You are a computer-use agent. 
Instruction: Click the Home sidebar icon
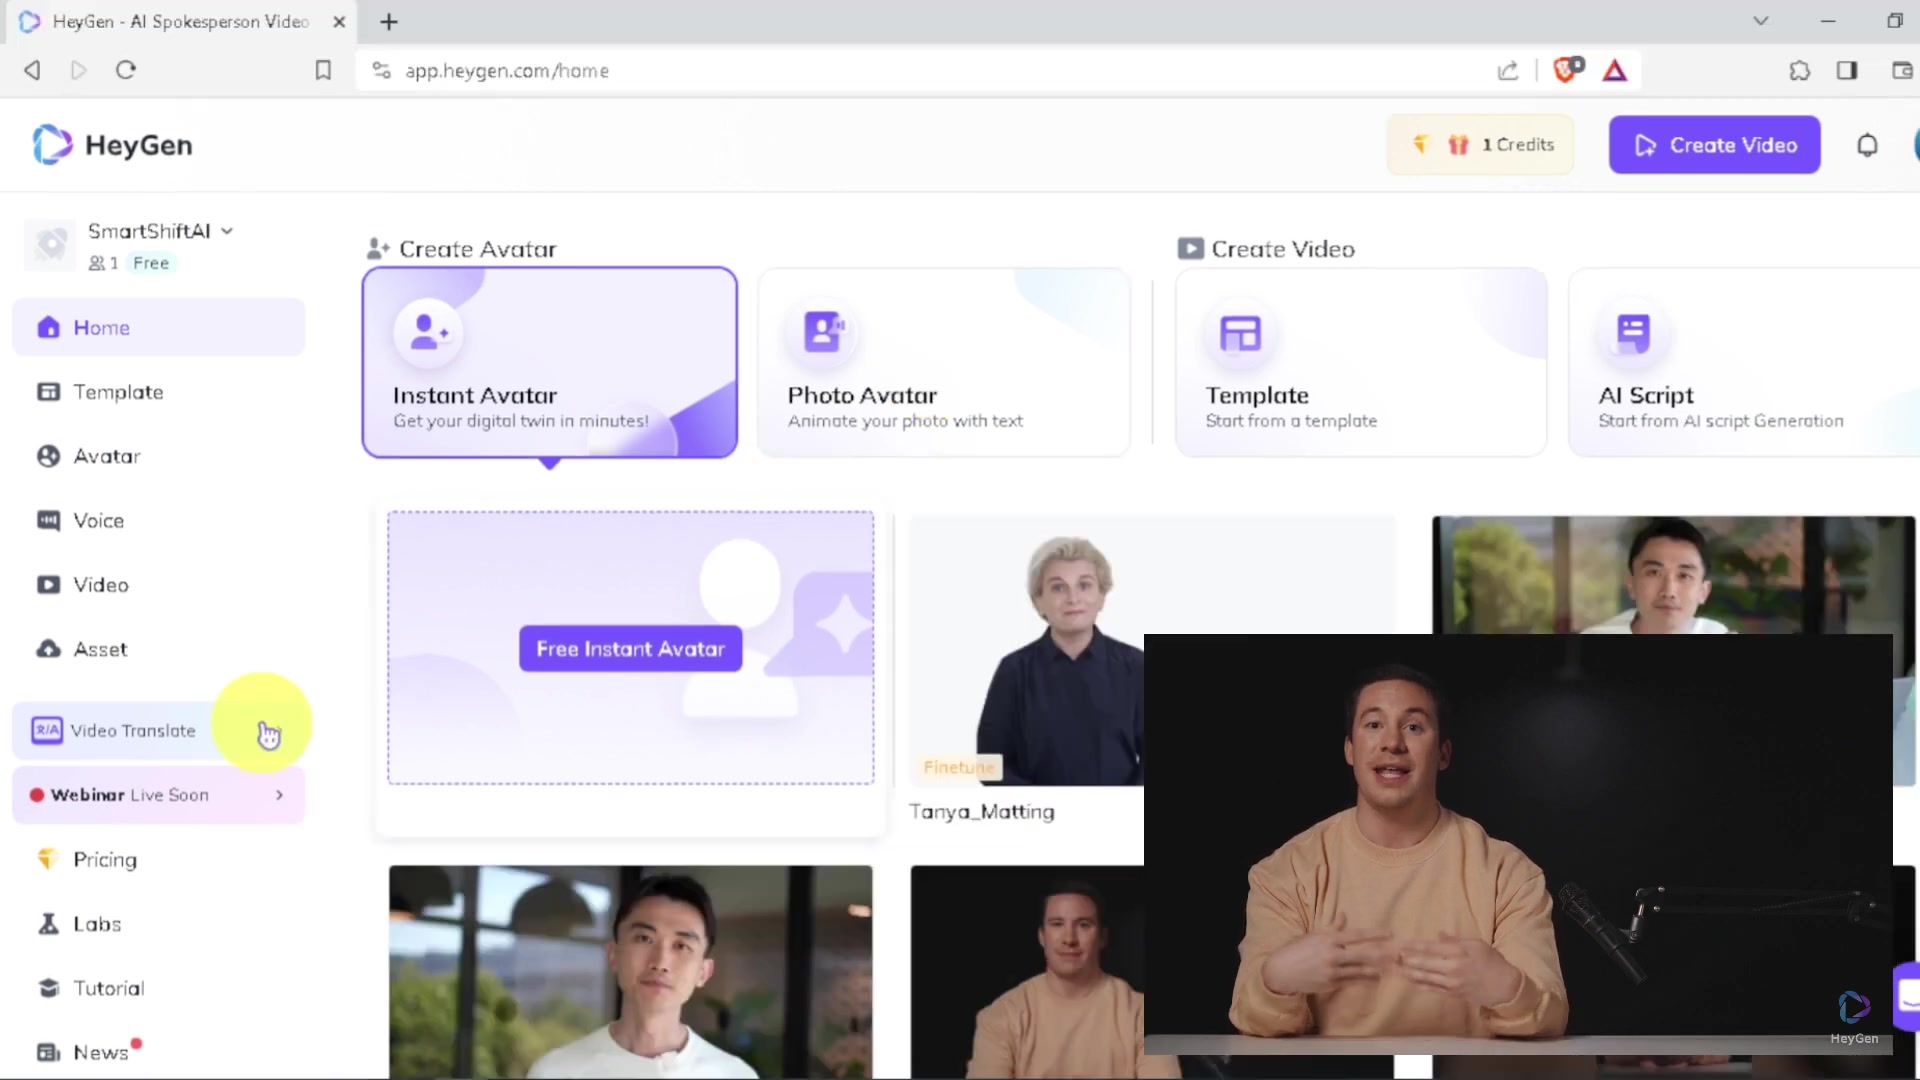pyautogui.click(x=48, y=328)
